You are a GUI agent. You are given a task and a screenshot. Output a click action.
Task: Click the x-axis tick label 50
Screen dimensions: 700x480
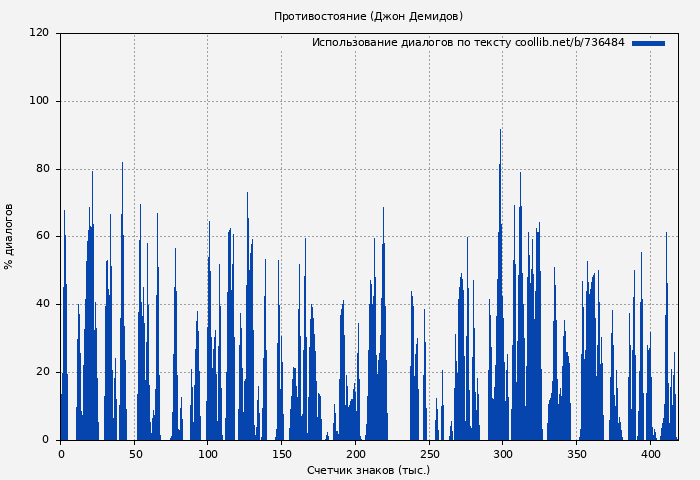pyautogui.click(x=134, y=454)
